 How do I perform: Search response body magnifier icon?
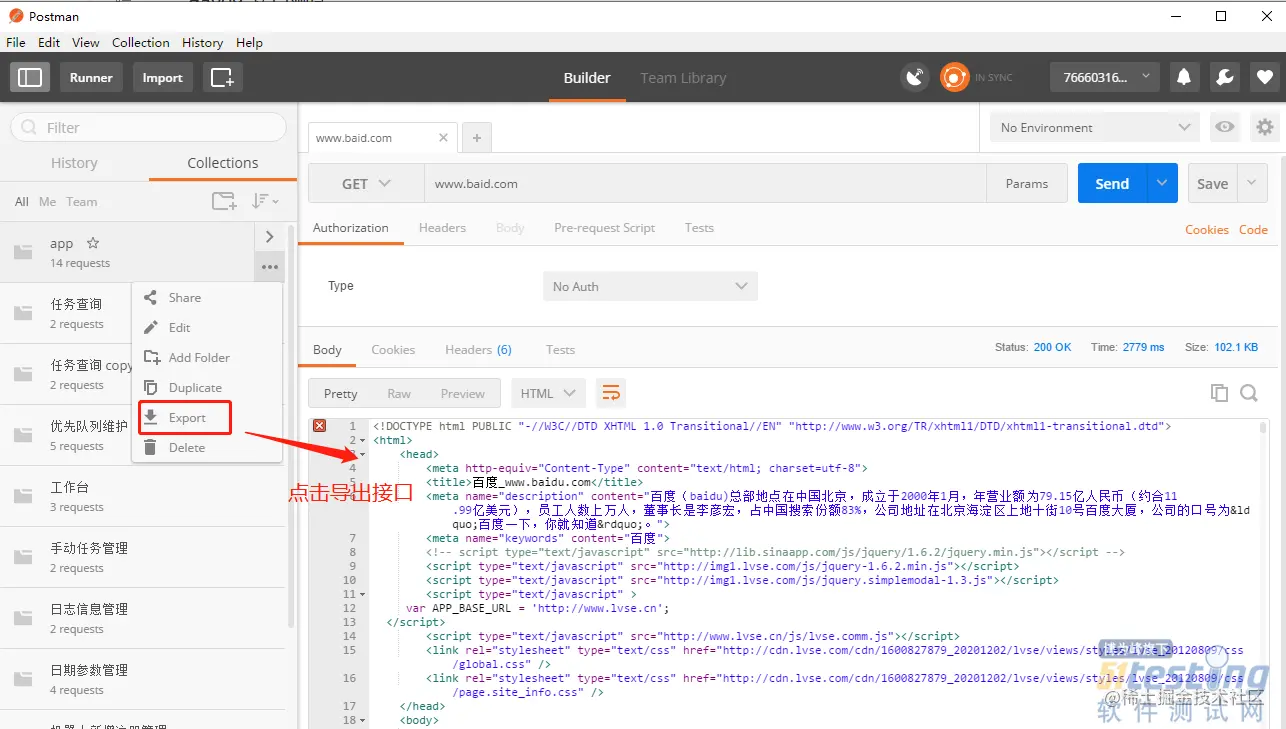[1249, 393]
